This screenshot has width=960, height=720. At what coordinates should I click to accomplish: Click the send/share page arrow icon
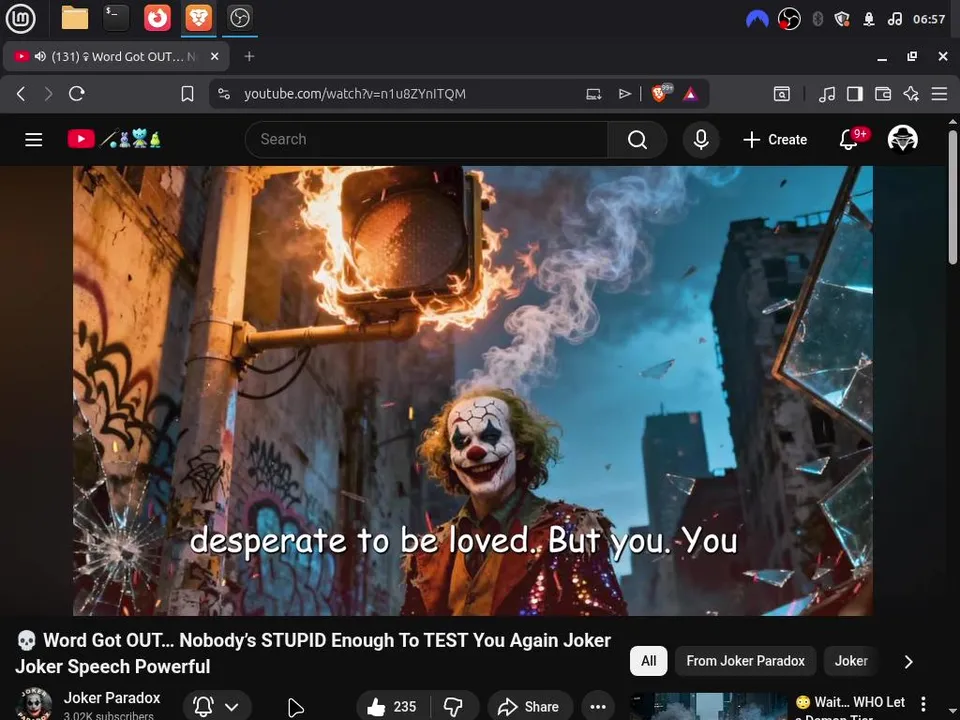tap(624, 94)
